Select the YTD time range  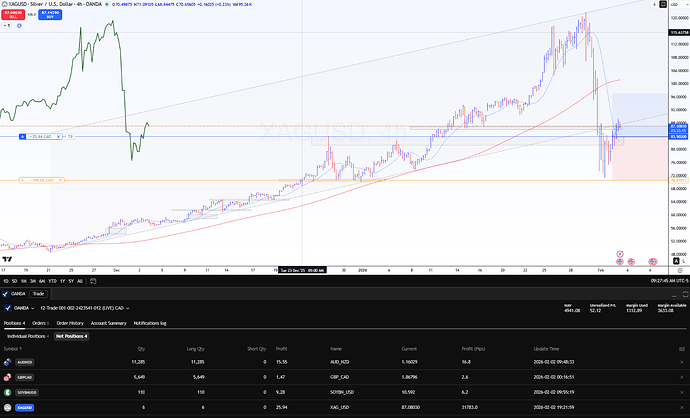(52, 281)
